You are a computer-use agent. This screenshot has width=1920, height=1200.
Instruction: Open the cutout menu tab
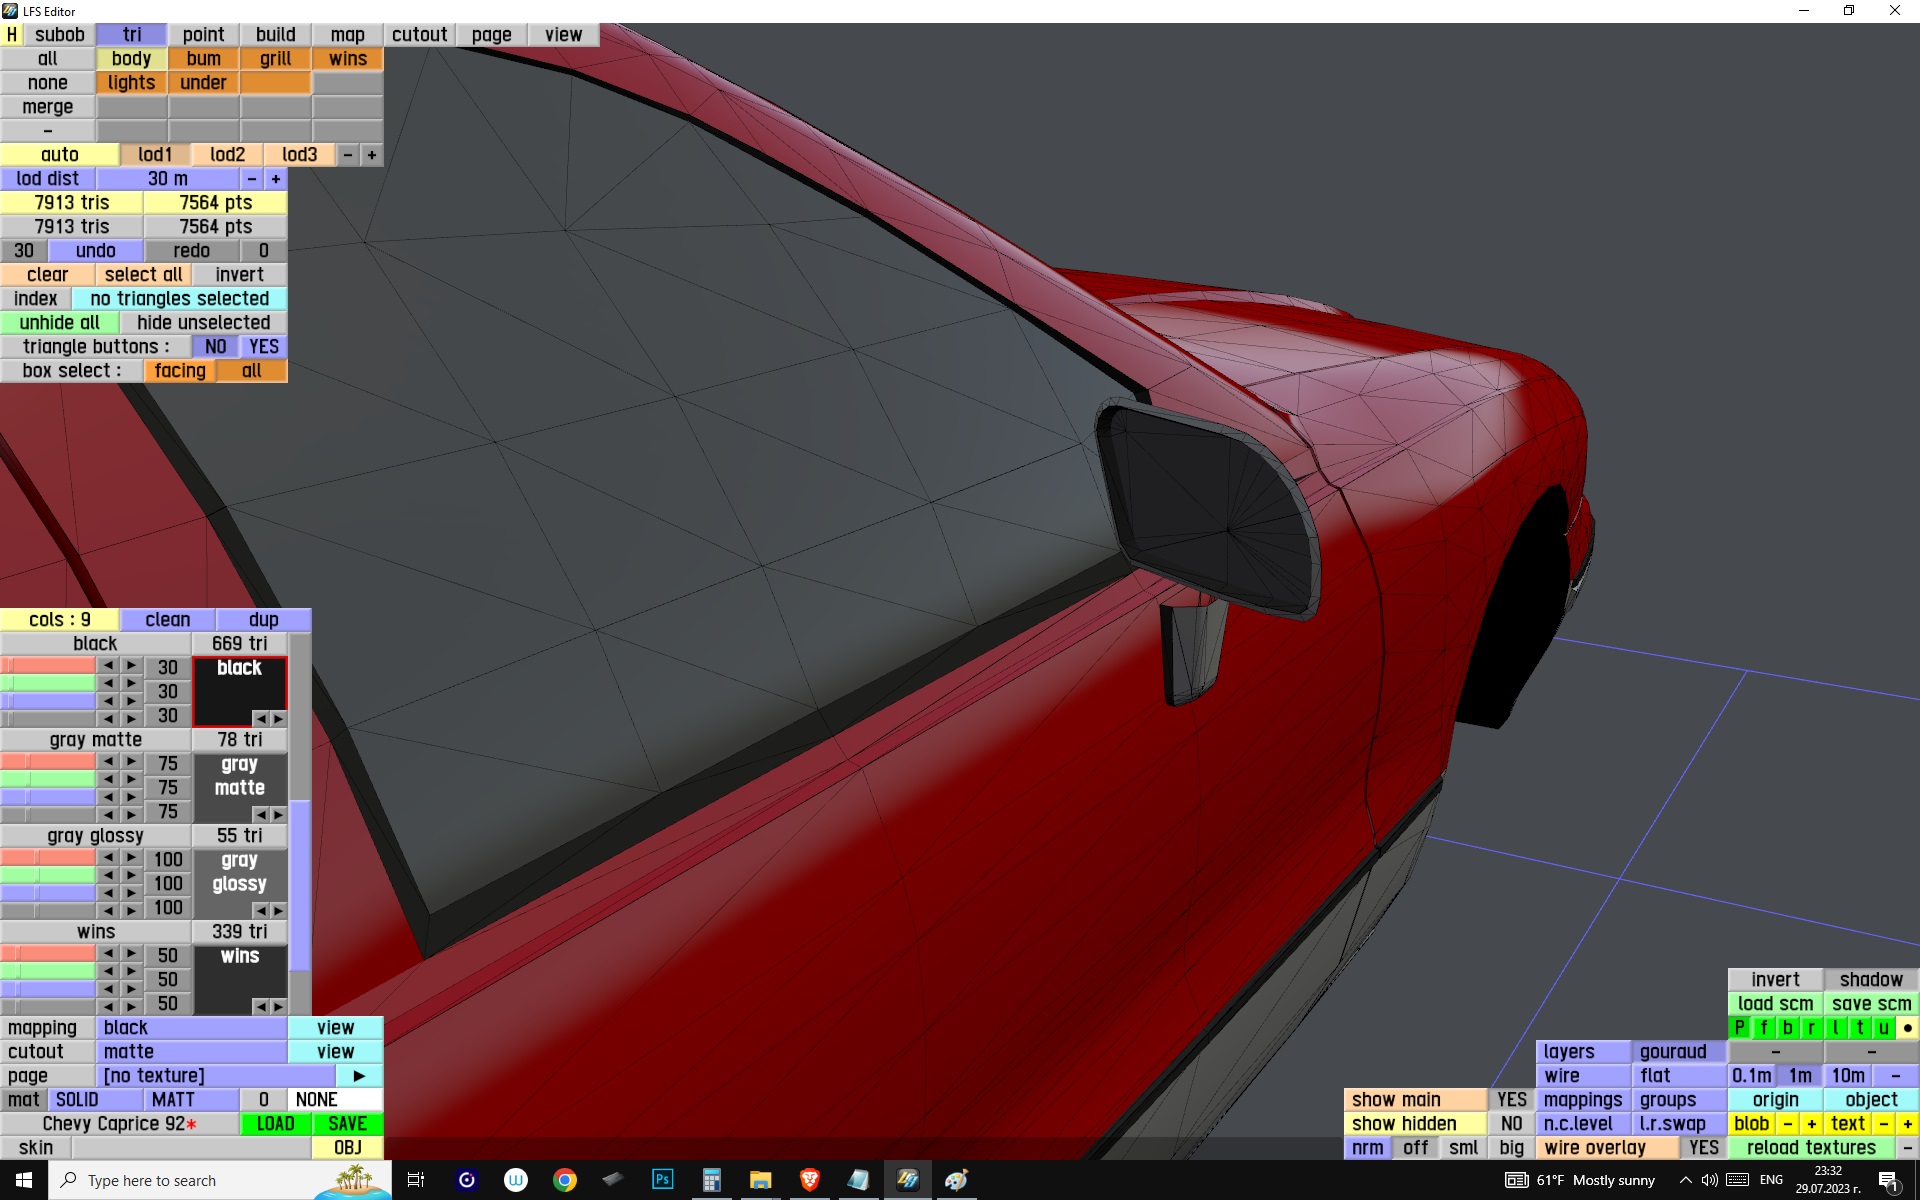coord(419,35)
